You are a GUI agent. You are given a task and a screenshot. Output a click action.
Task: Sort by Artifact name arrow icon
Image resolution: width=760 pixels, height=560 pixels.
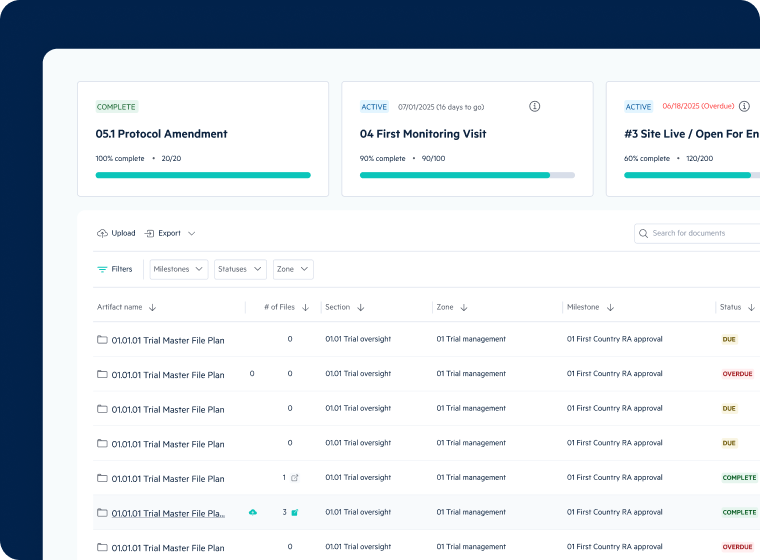153,307
